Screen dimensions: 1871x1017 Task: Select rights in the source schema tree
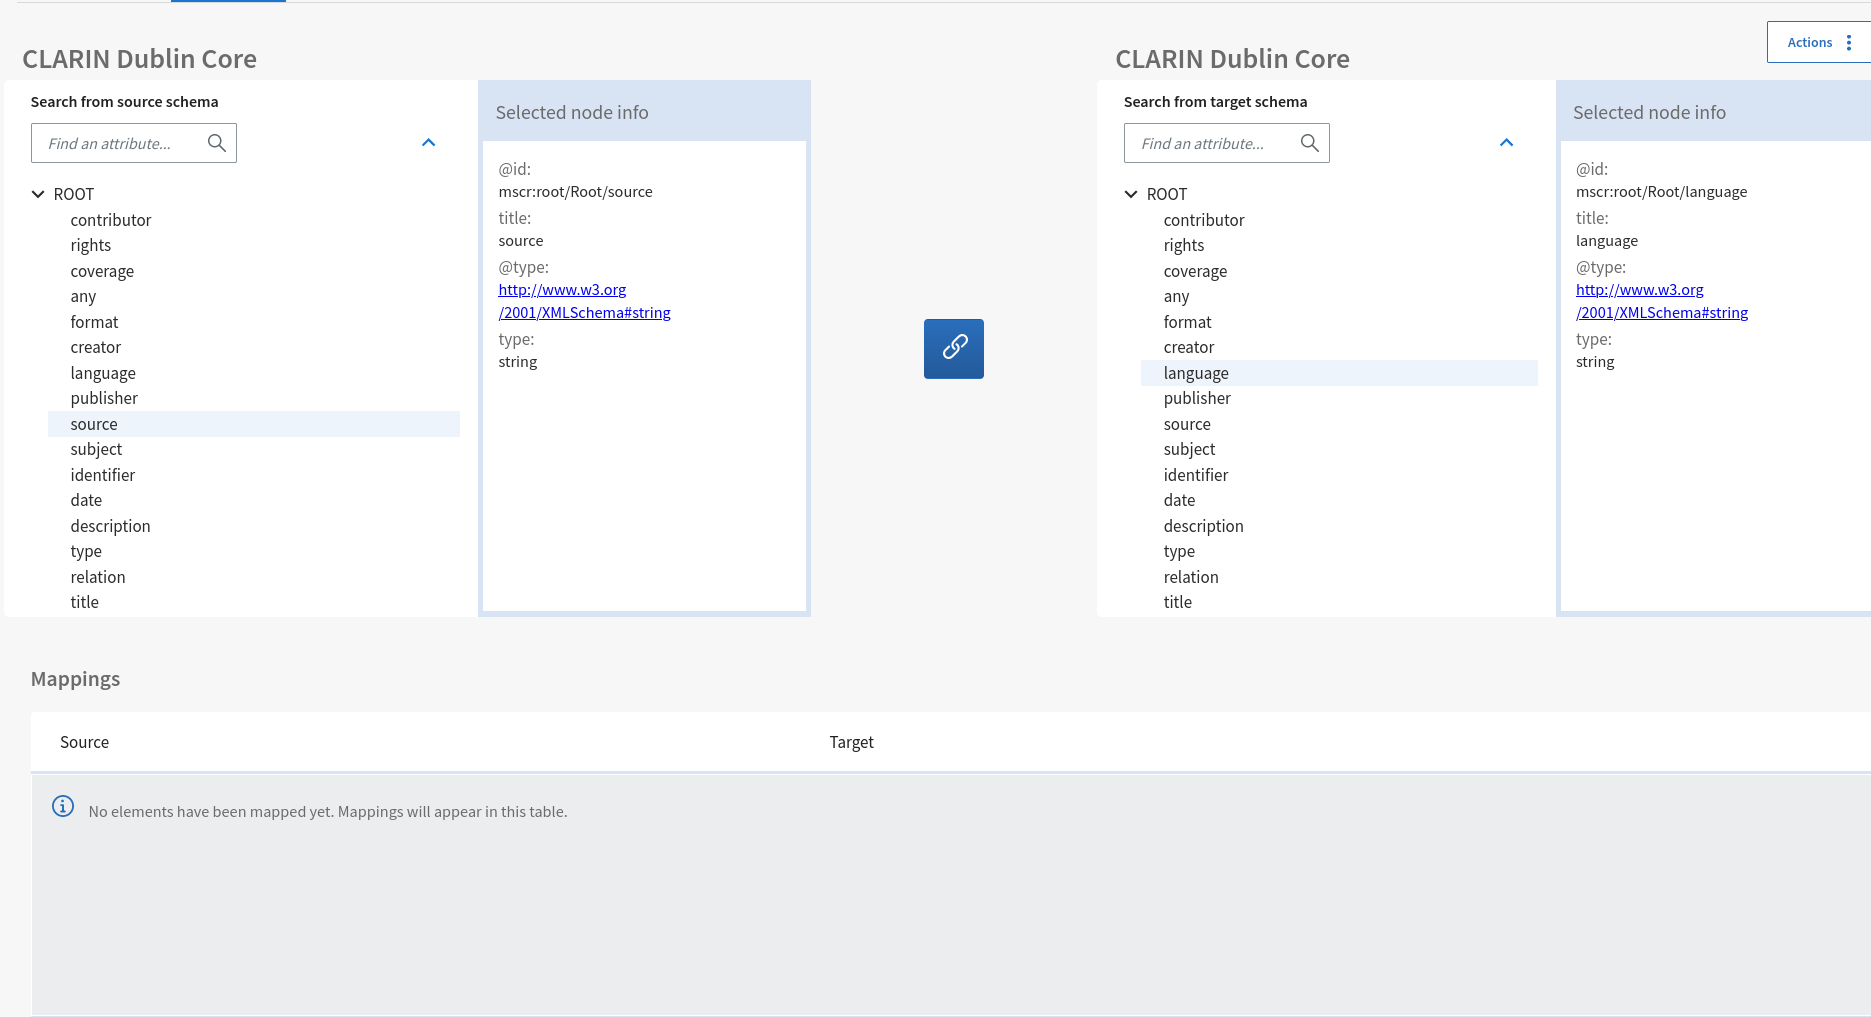tap(91, 245)
